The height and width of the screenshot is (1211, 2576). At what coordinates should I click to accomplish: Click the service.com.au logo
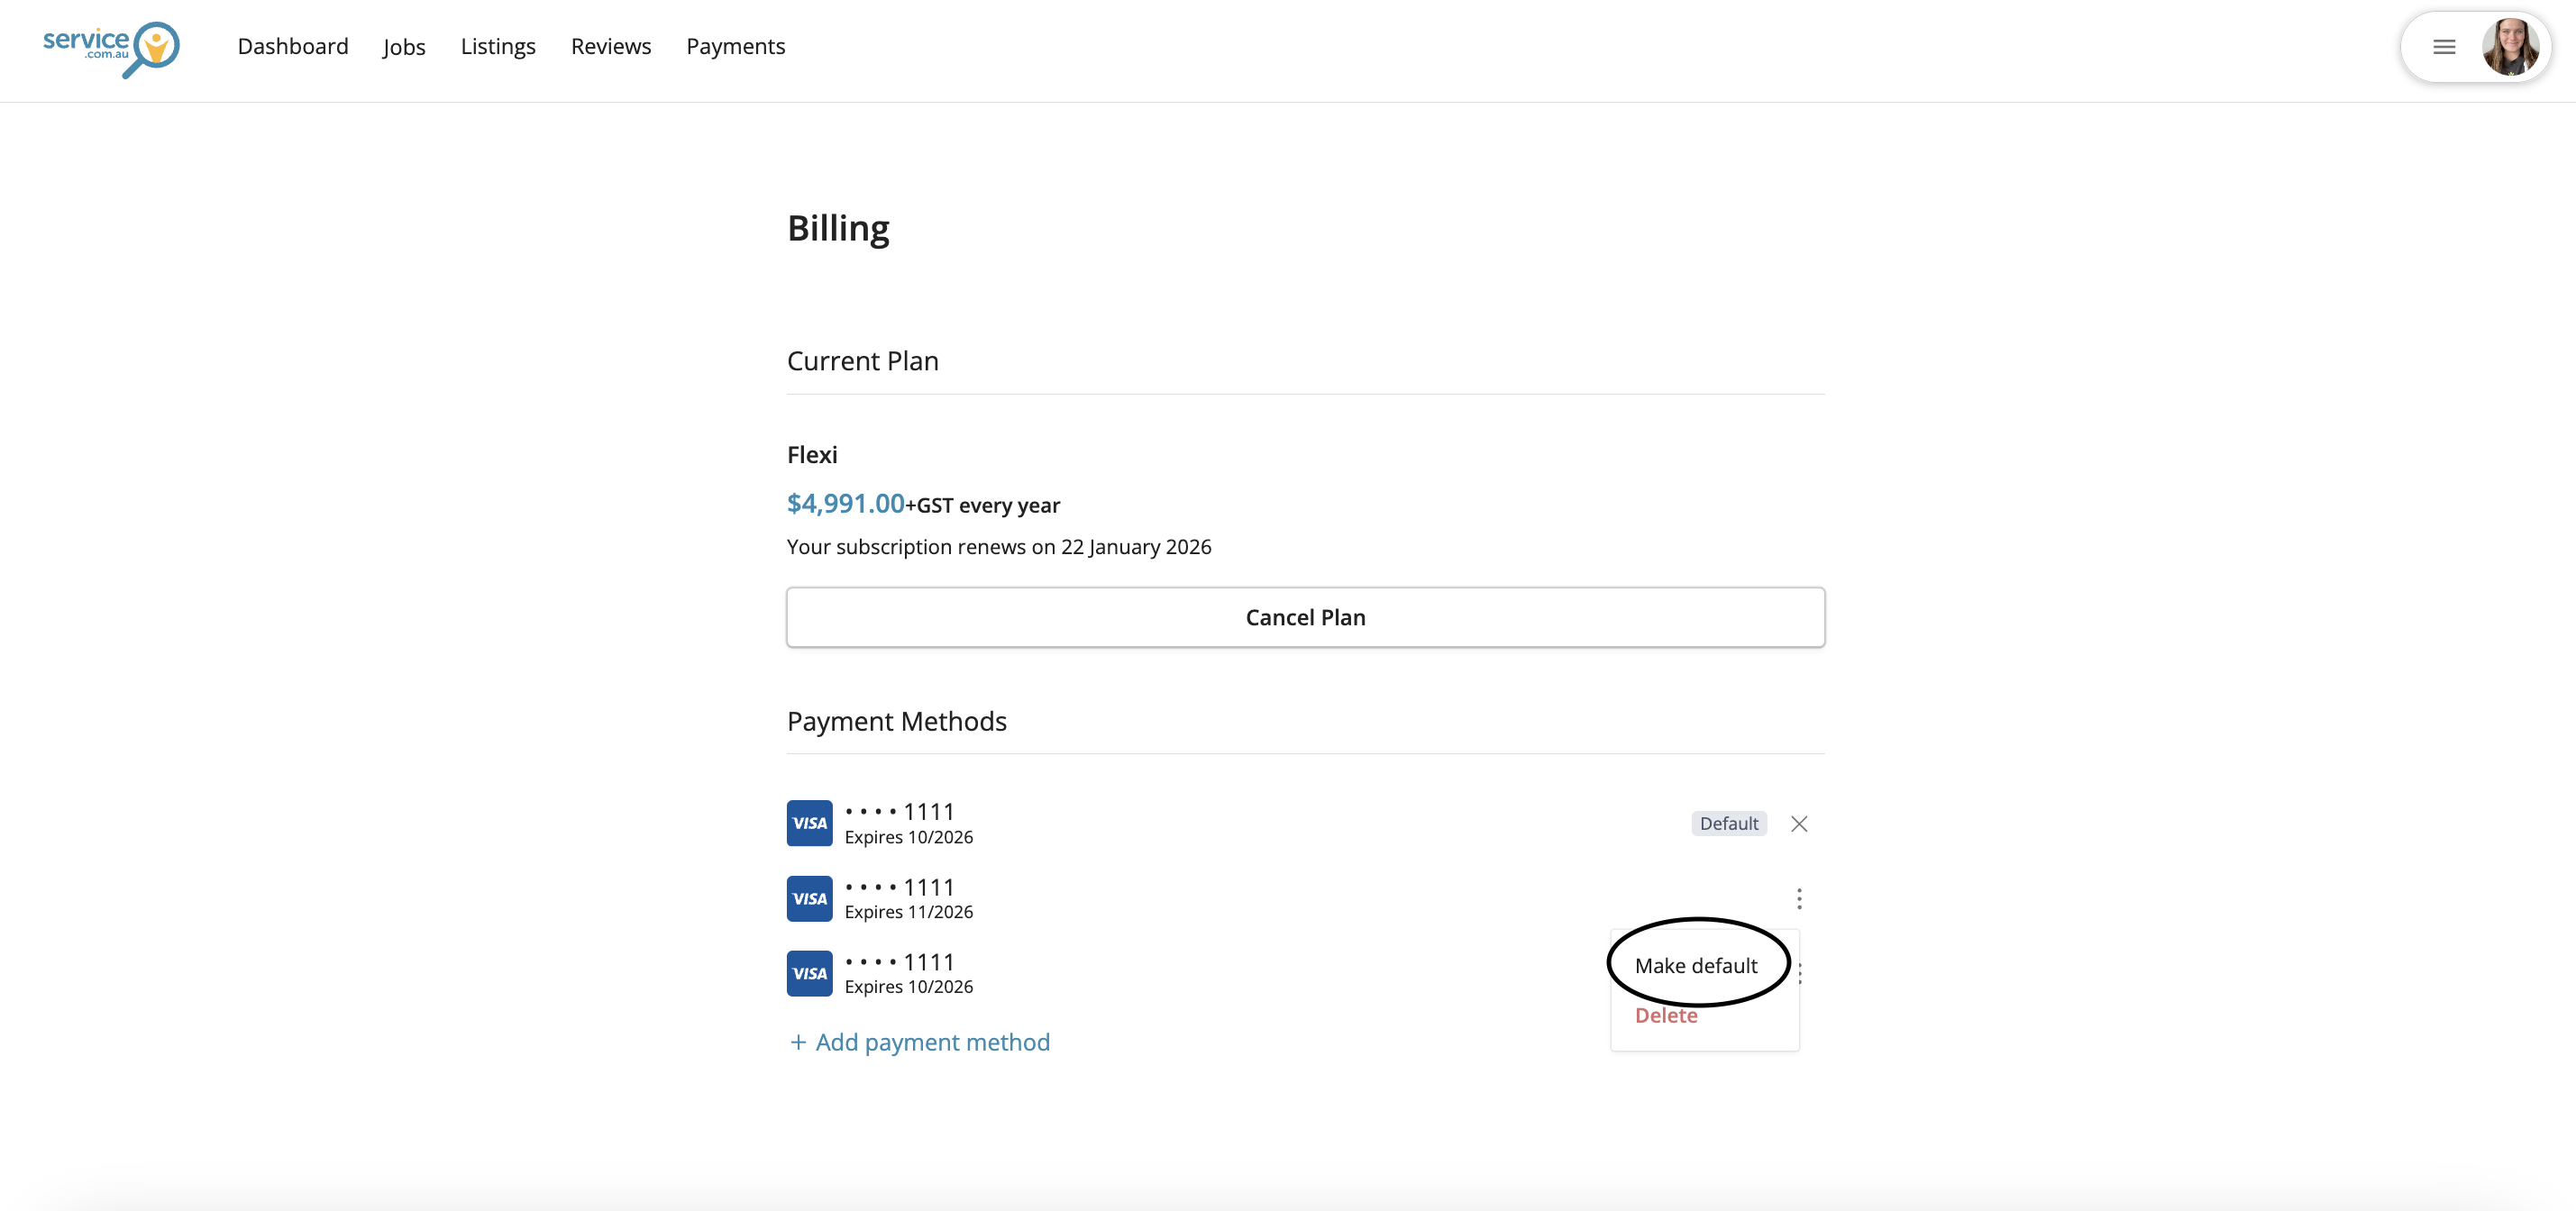[111, 47]
